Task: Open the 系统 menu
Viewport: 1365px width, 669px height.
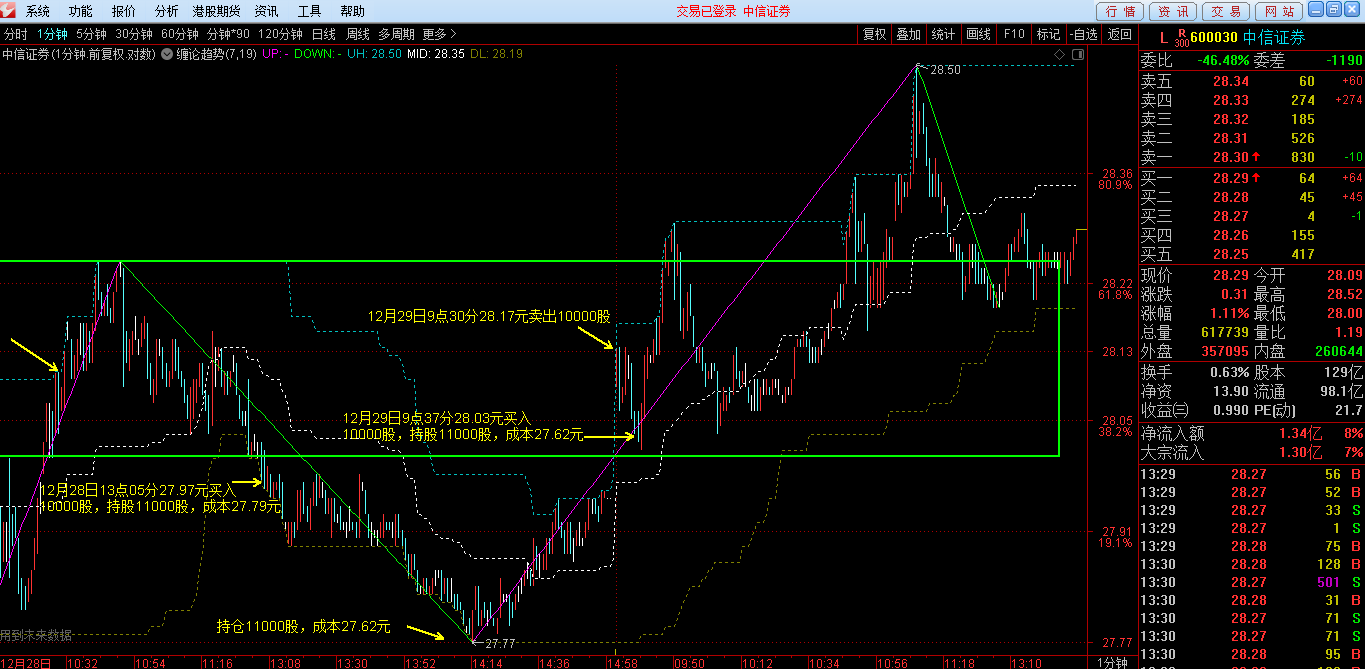Action: coord(38,11)
